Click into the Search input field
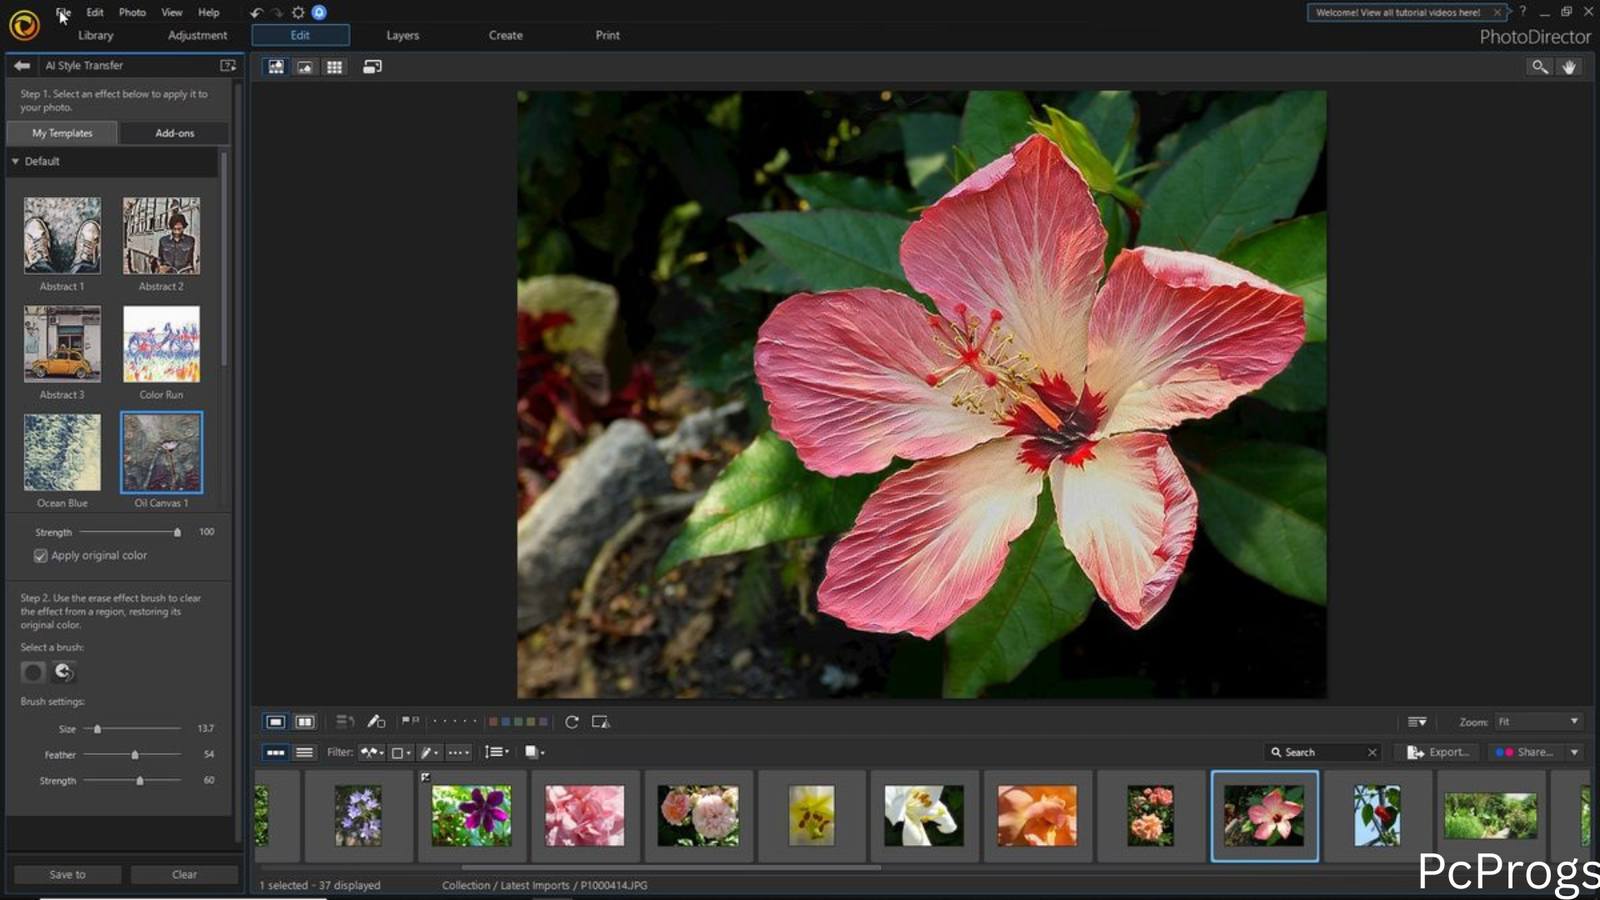The width and height of the screenshot is (1600, 900). tap(1322, 752)
